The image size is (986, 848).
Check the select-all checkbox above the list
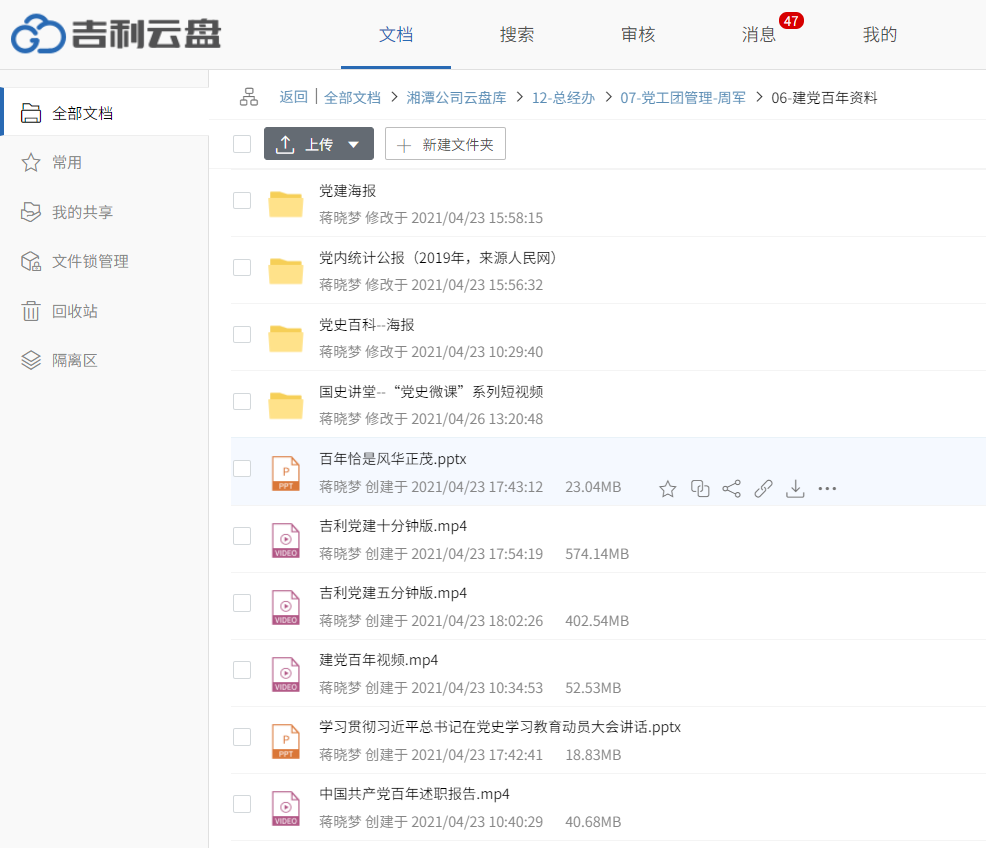point(241,143)
